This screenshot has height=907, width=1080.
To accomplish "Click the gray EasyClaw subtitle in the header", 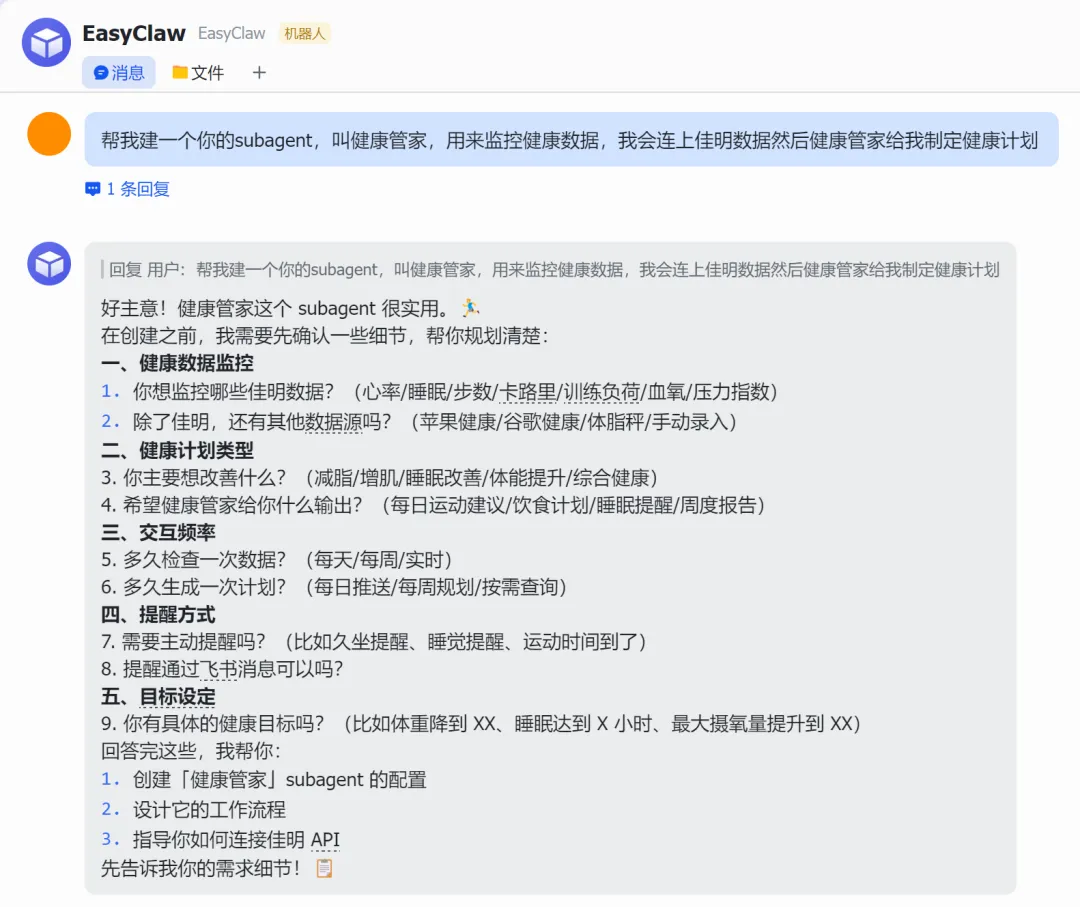I will (x=232, y=34).
